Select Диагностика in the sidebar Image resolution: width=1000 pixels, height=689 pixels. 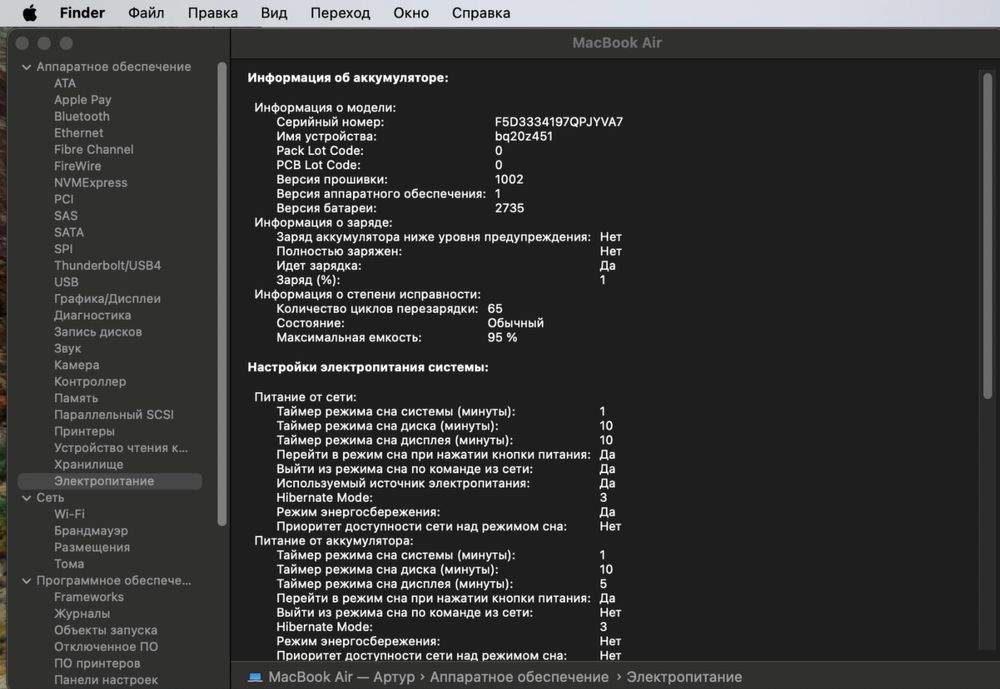pyautogui.click(x=92, y=315)
